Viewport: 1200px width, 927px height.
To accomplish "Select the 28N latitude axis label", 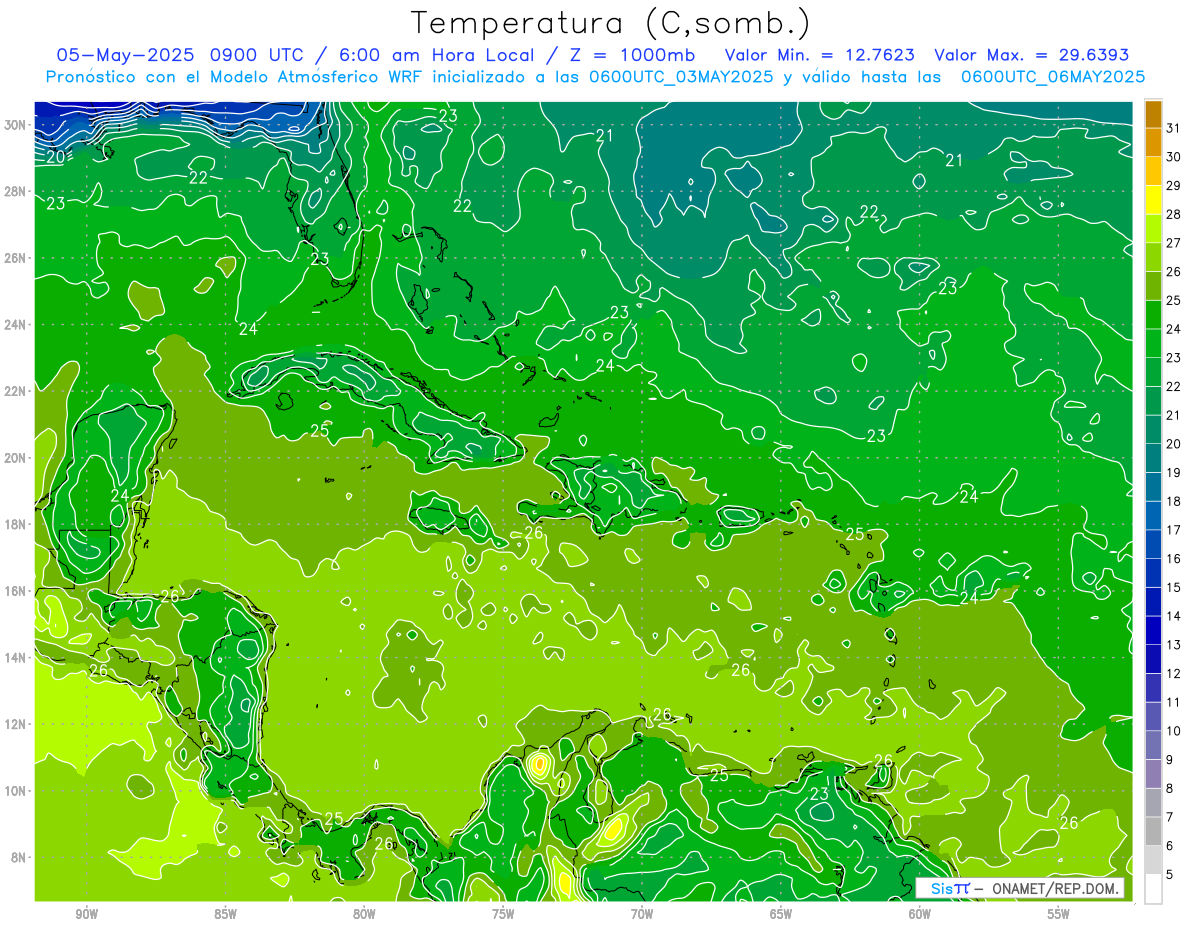I will pyautogui.click(x=16, y=191).
